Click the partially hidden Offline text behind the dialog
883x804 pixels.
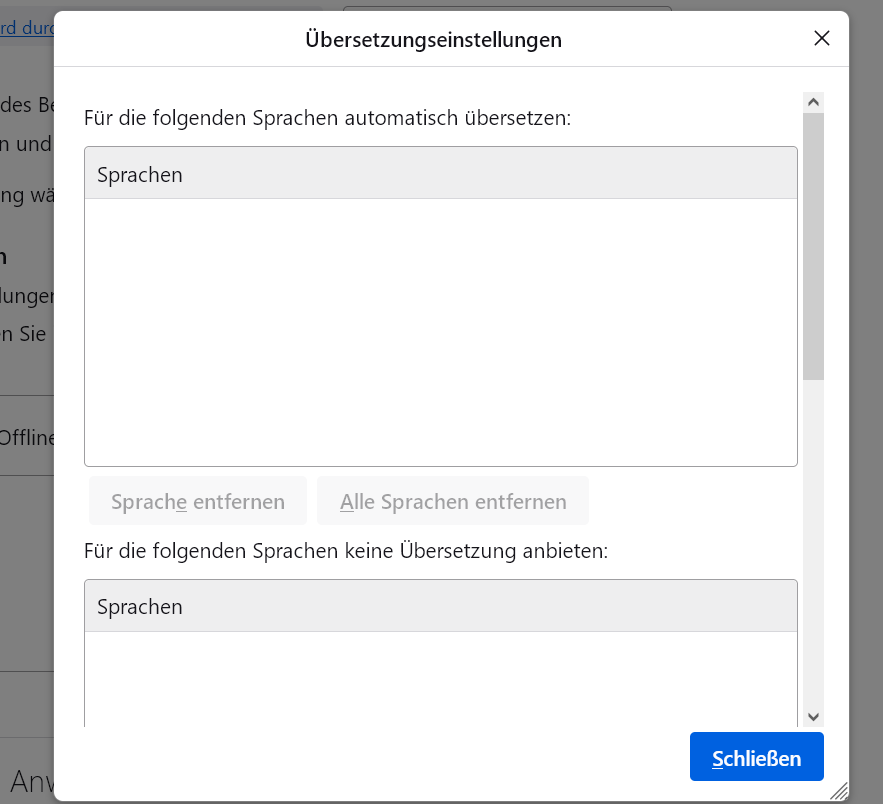click(x=26, y=437)
